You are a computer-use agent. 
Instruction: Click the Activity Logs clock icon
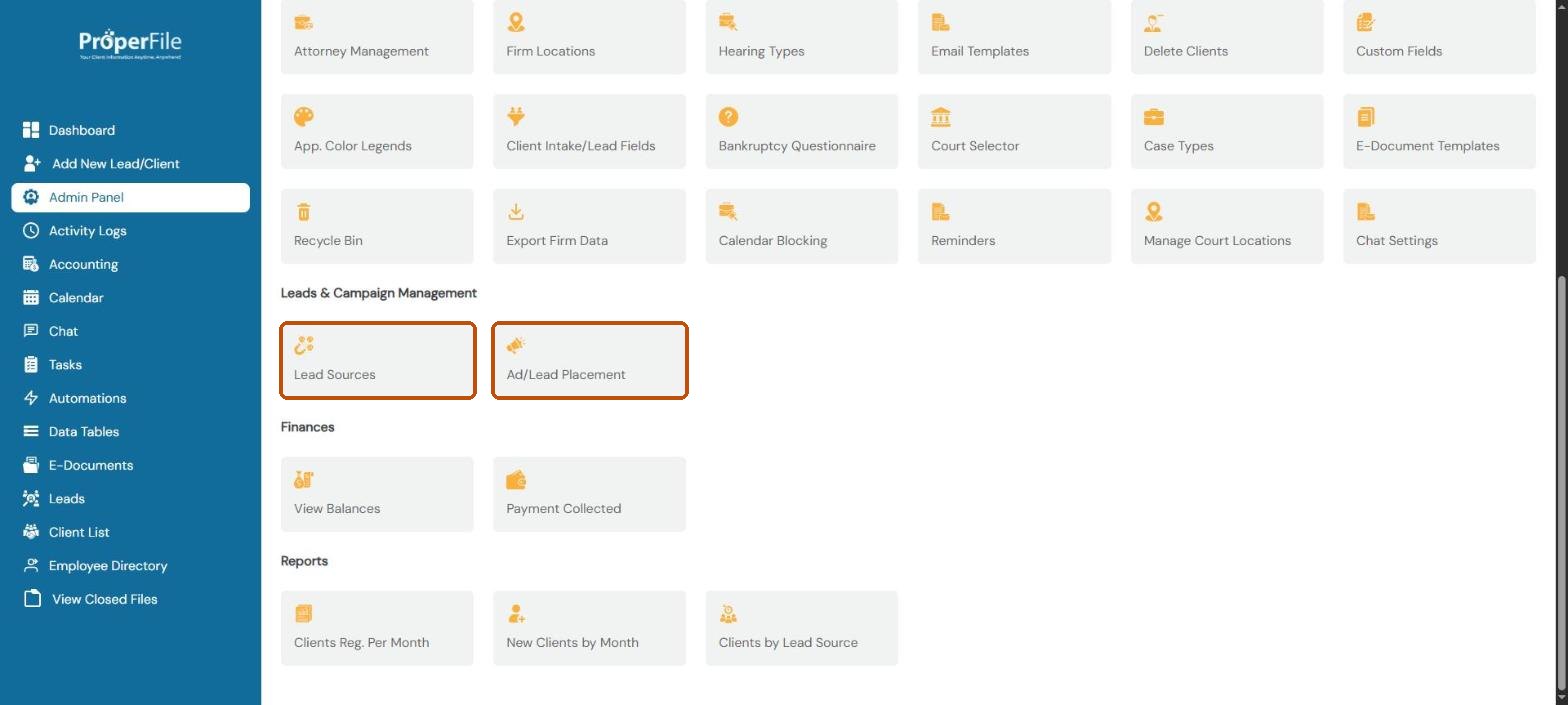click(x=31, y=230)
